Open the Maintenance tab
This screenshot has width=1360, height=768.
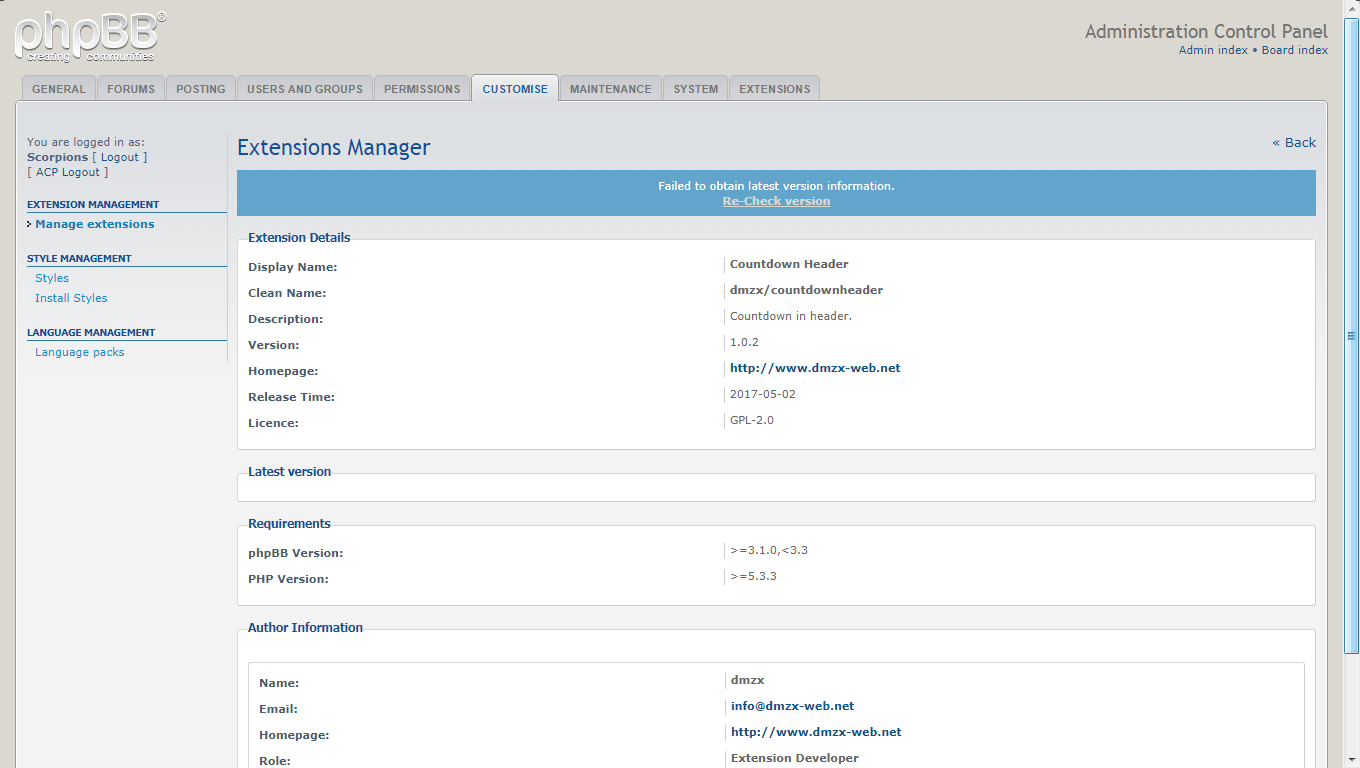[x=610, y=89]
